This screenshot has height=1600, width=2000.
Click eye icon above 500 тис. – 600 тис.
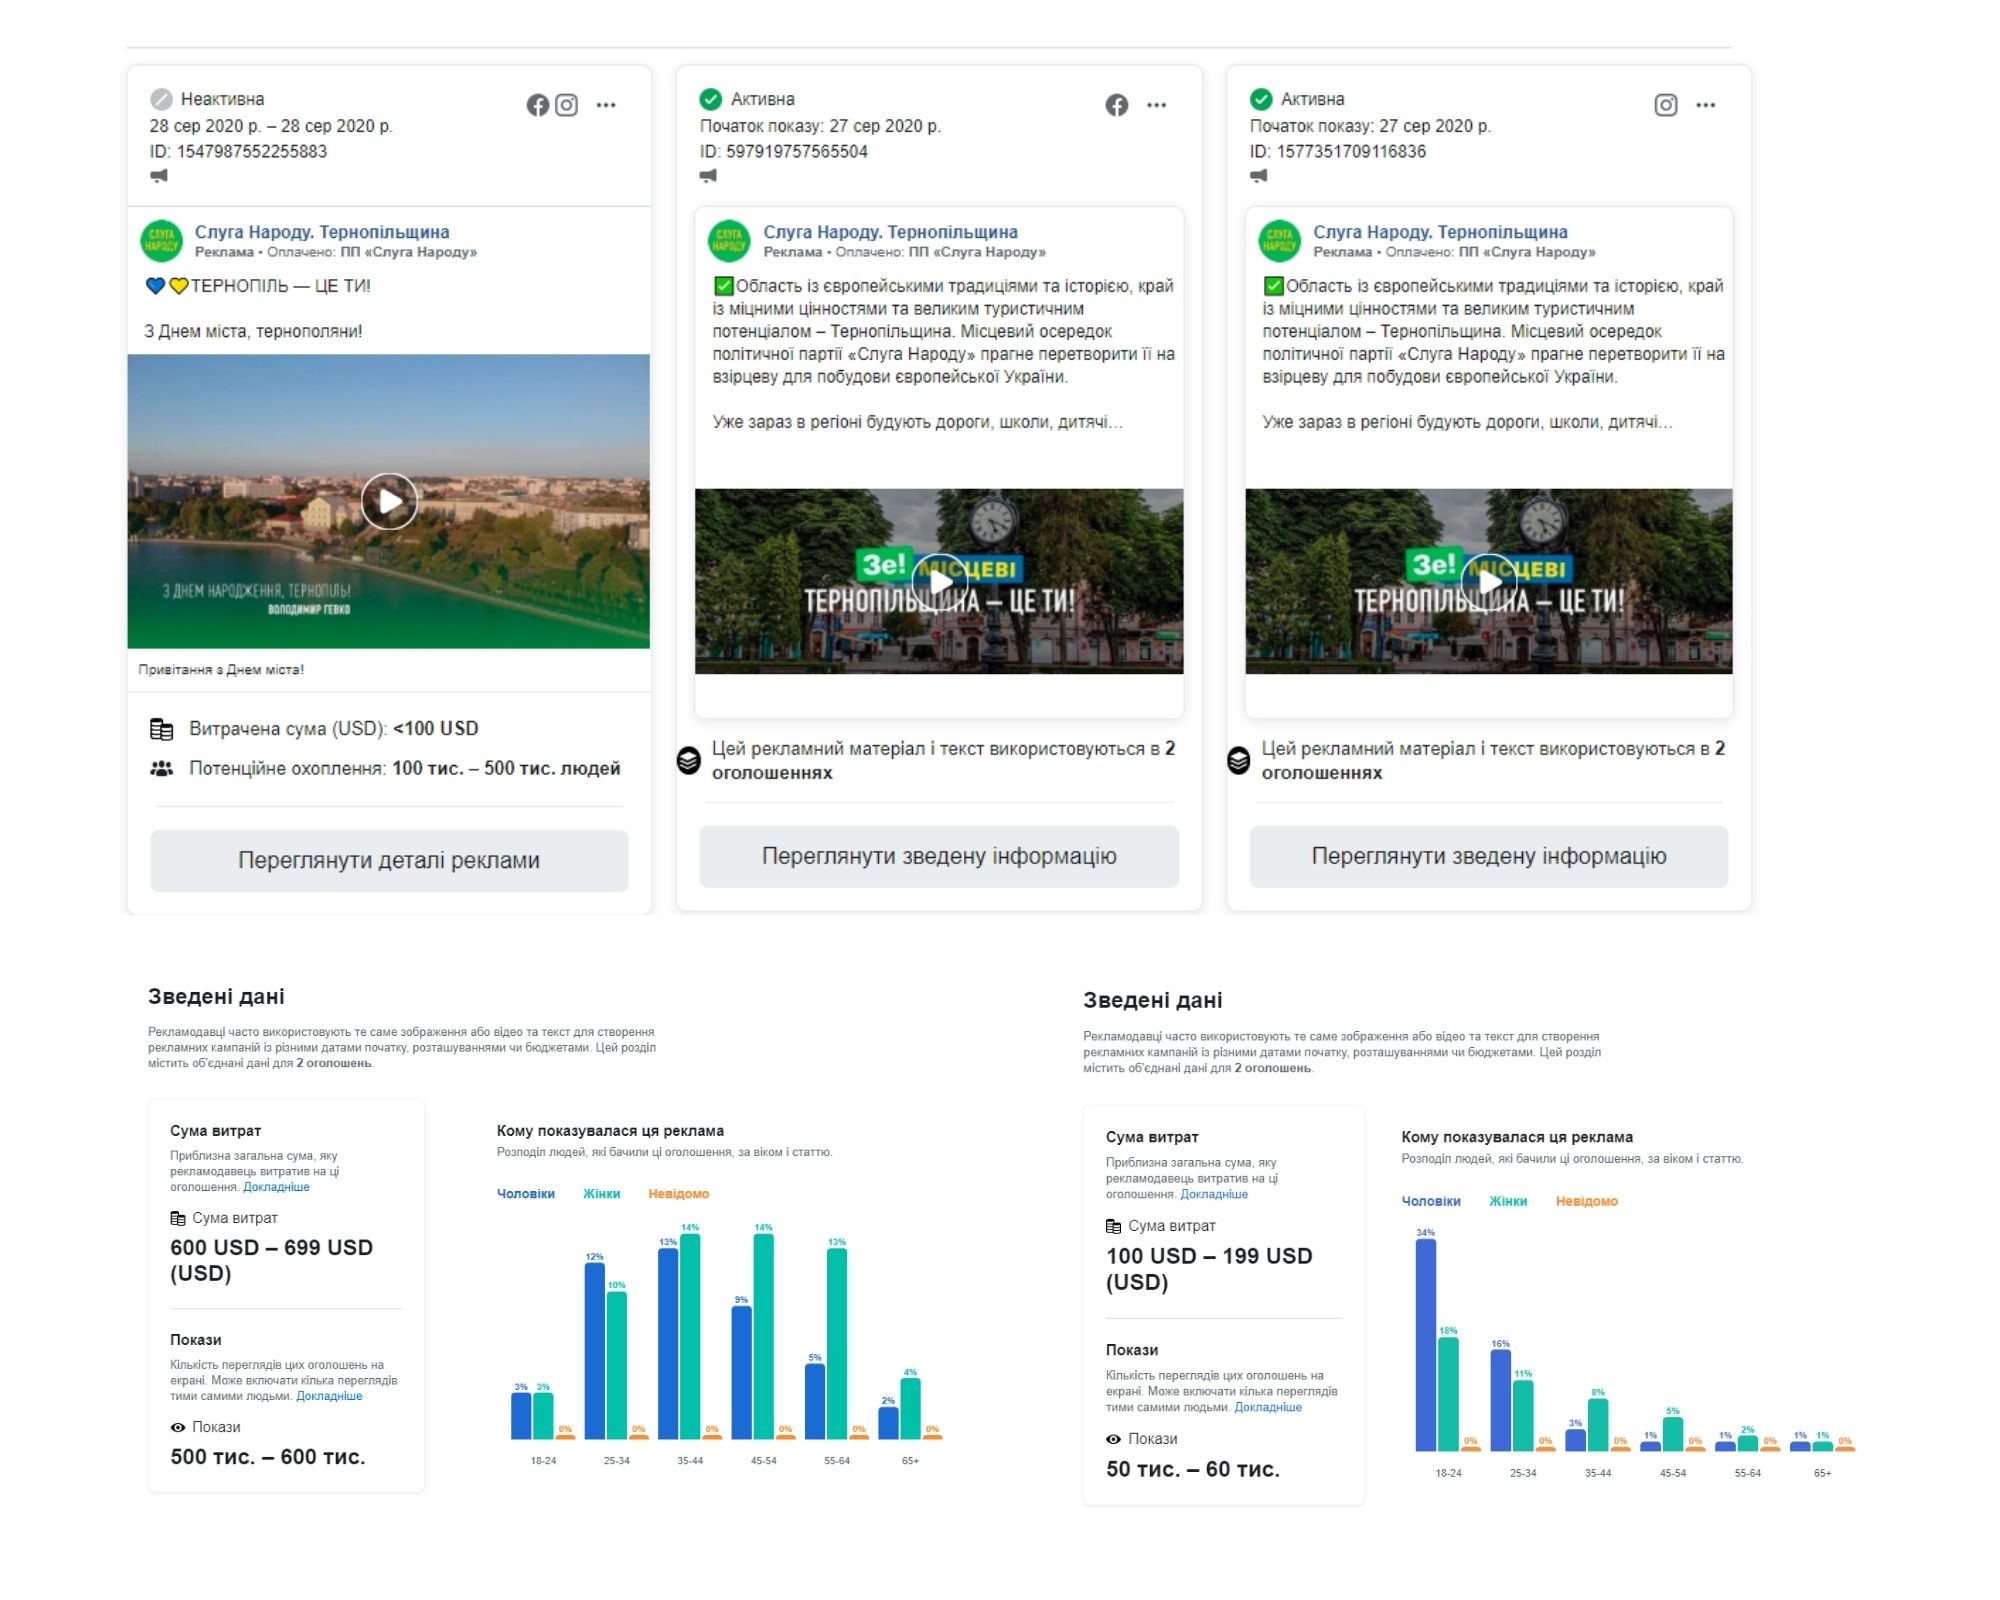tap(178, 1428)
